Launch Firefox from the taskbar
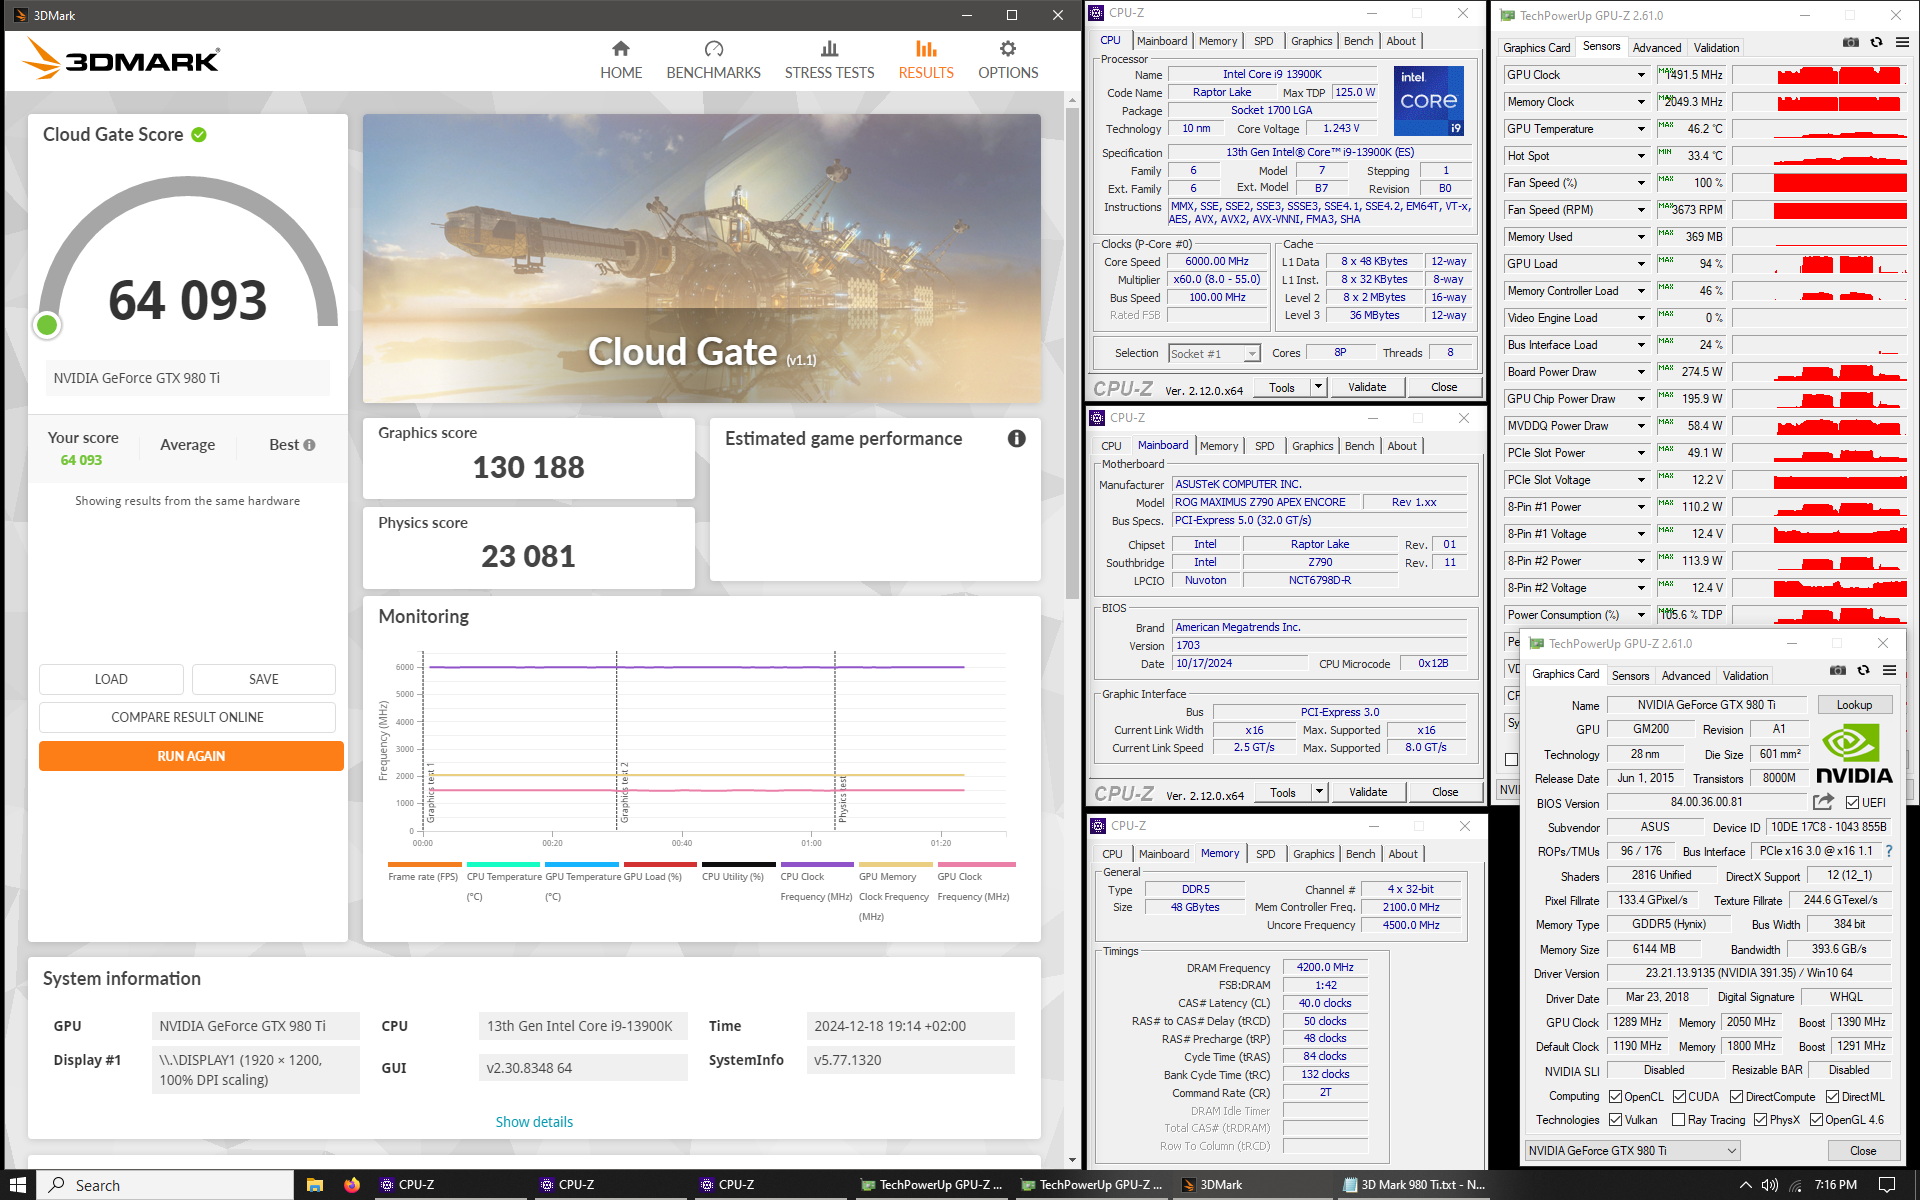Screen dimensions: 1920x1200 pyautogui.click(x=352, y=1185)
